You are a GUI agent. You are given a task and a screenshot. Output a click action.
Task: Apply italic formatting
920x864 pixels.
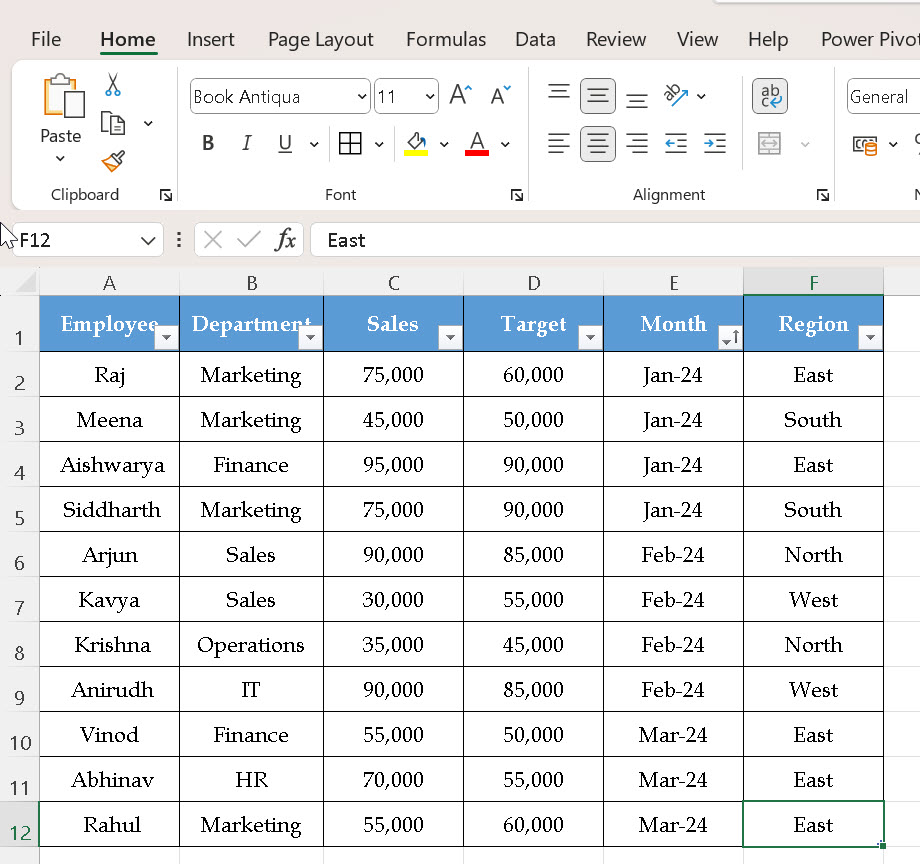pyautogui.click(x=246, y=142)
